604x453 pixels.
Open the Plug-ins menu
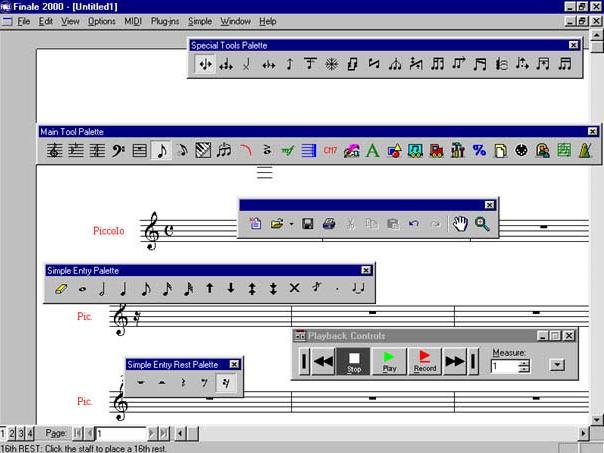coord(165,21)
